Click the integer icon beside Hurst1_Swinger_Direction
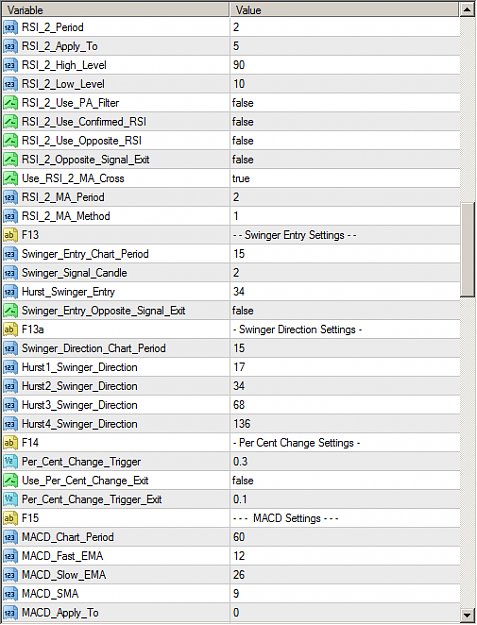 [10, 367]
